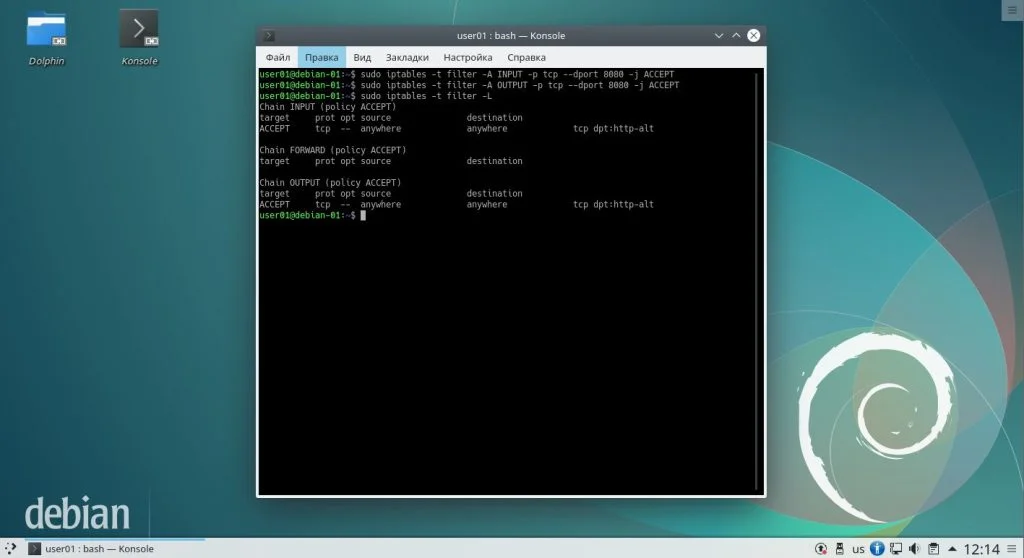Open the Файл menu
This screenshot has width=1024, height=558.
point(278,57)
